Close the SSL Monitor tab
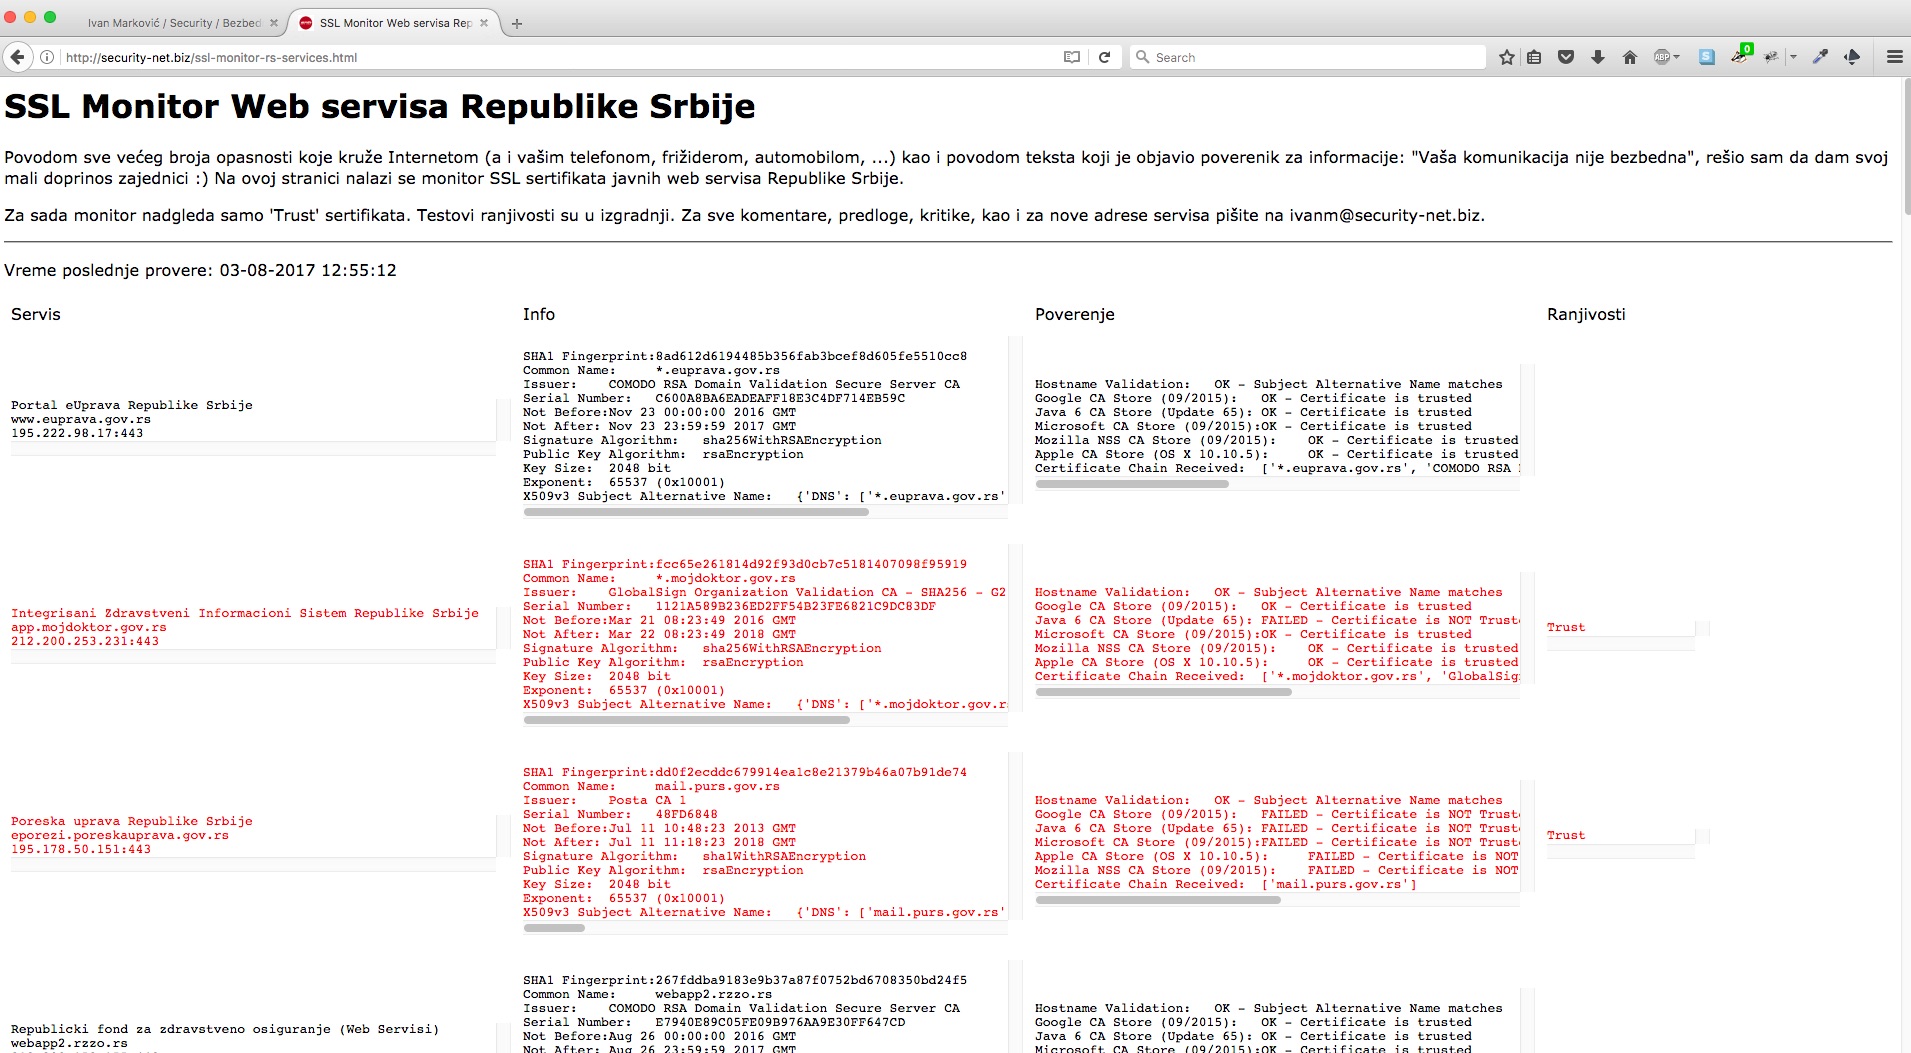 coord(484,23)
